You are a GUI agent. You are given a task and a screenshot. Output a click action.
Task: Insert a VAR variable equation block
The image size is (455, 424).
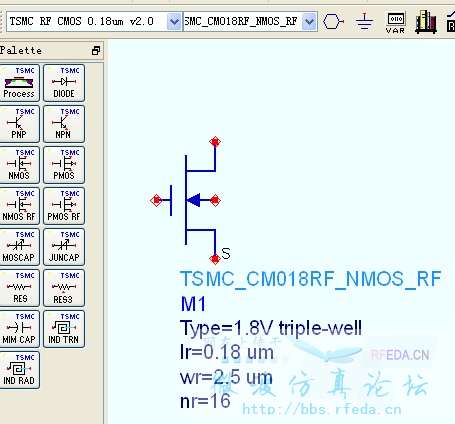pyautogui.click(x=395, y=22)
